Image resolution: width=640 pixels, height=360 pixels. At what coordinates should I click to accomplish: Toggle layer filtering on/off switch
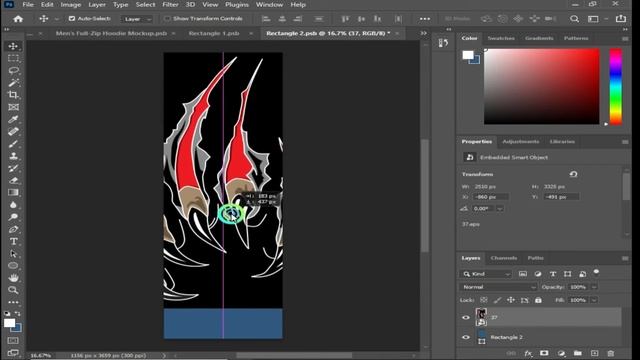[596, 272]
